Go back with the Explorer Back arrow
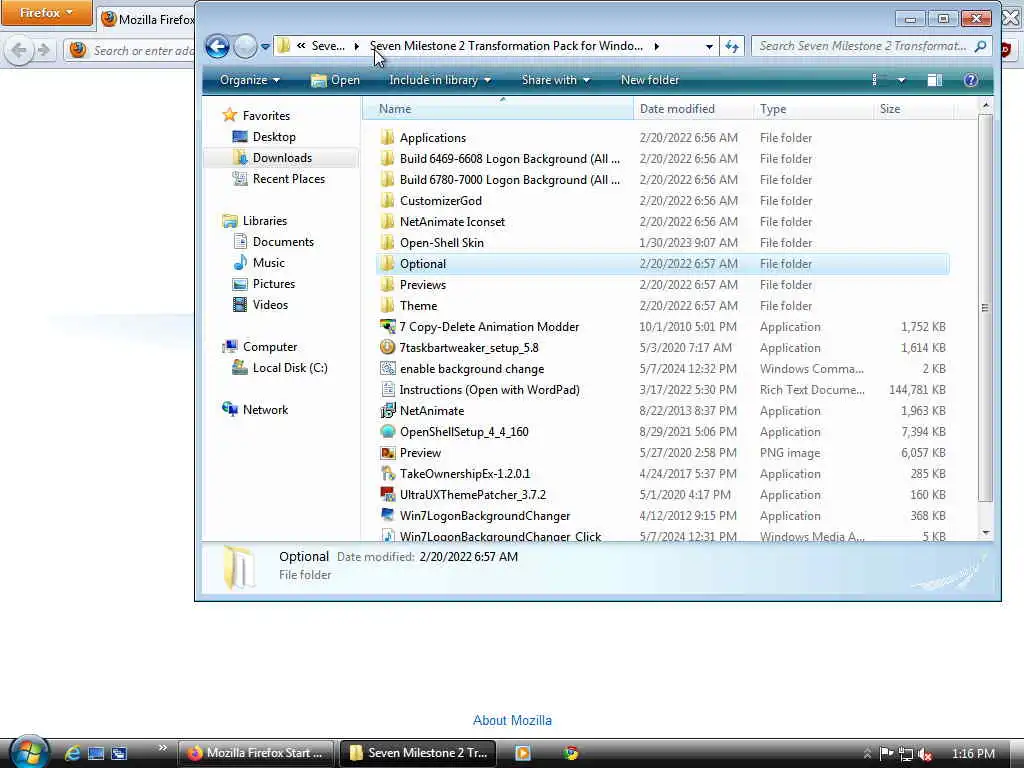 coord(217,46)
